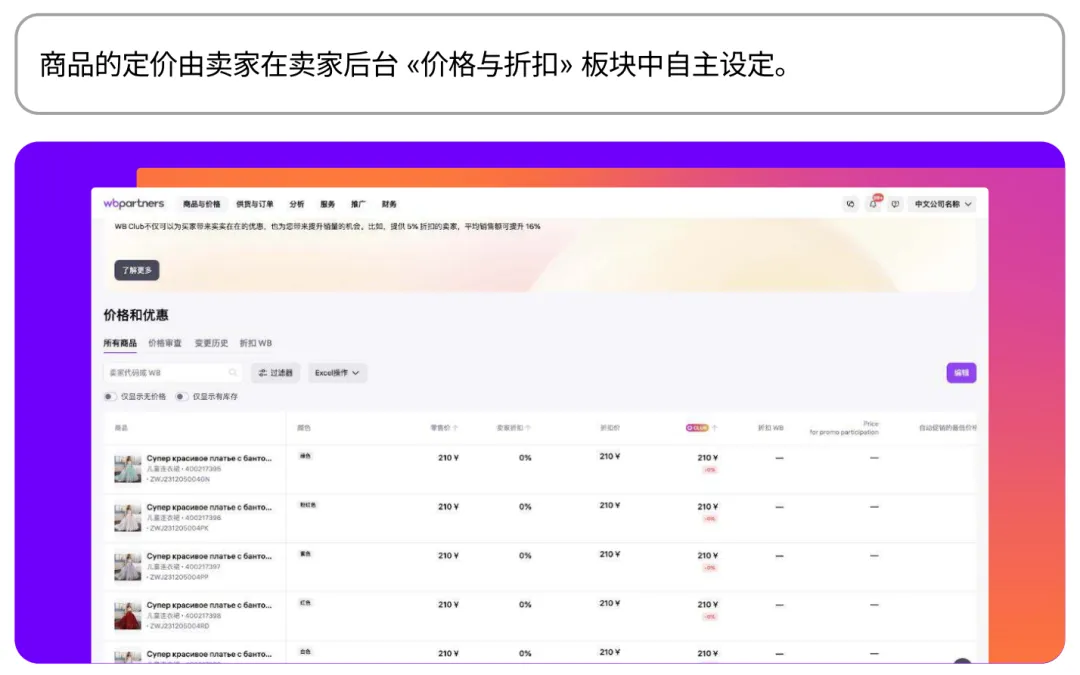The width and height of the screenshot is (1080, 675).
Task: Click the exchange icon in top bar
Action: point(851,204)
